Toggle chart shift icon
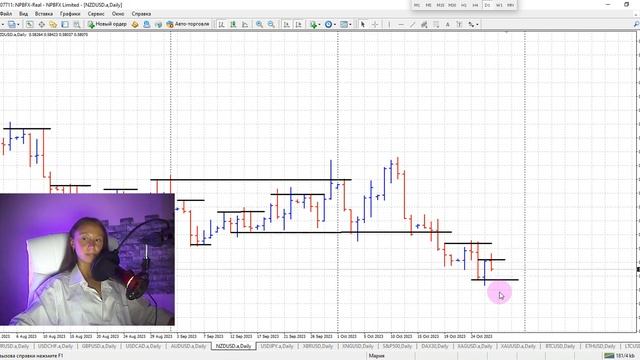Screen dimensions: 640x360 298,24
